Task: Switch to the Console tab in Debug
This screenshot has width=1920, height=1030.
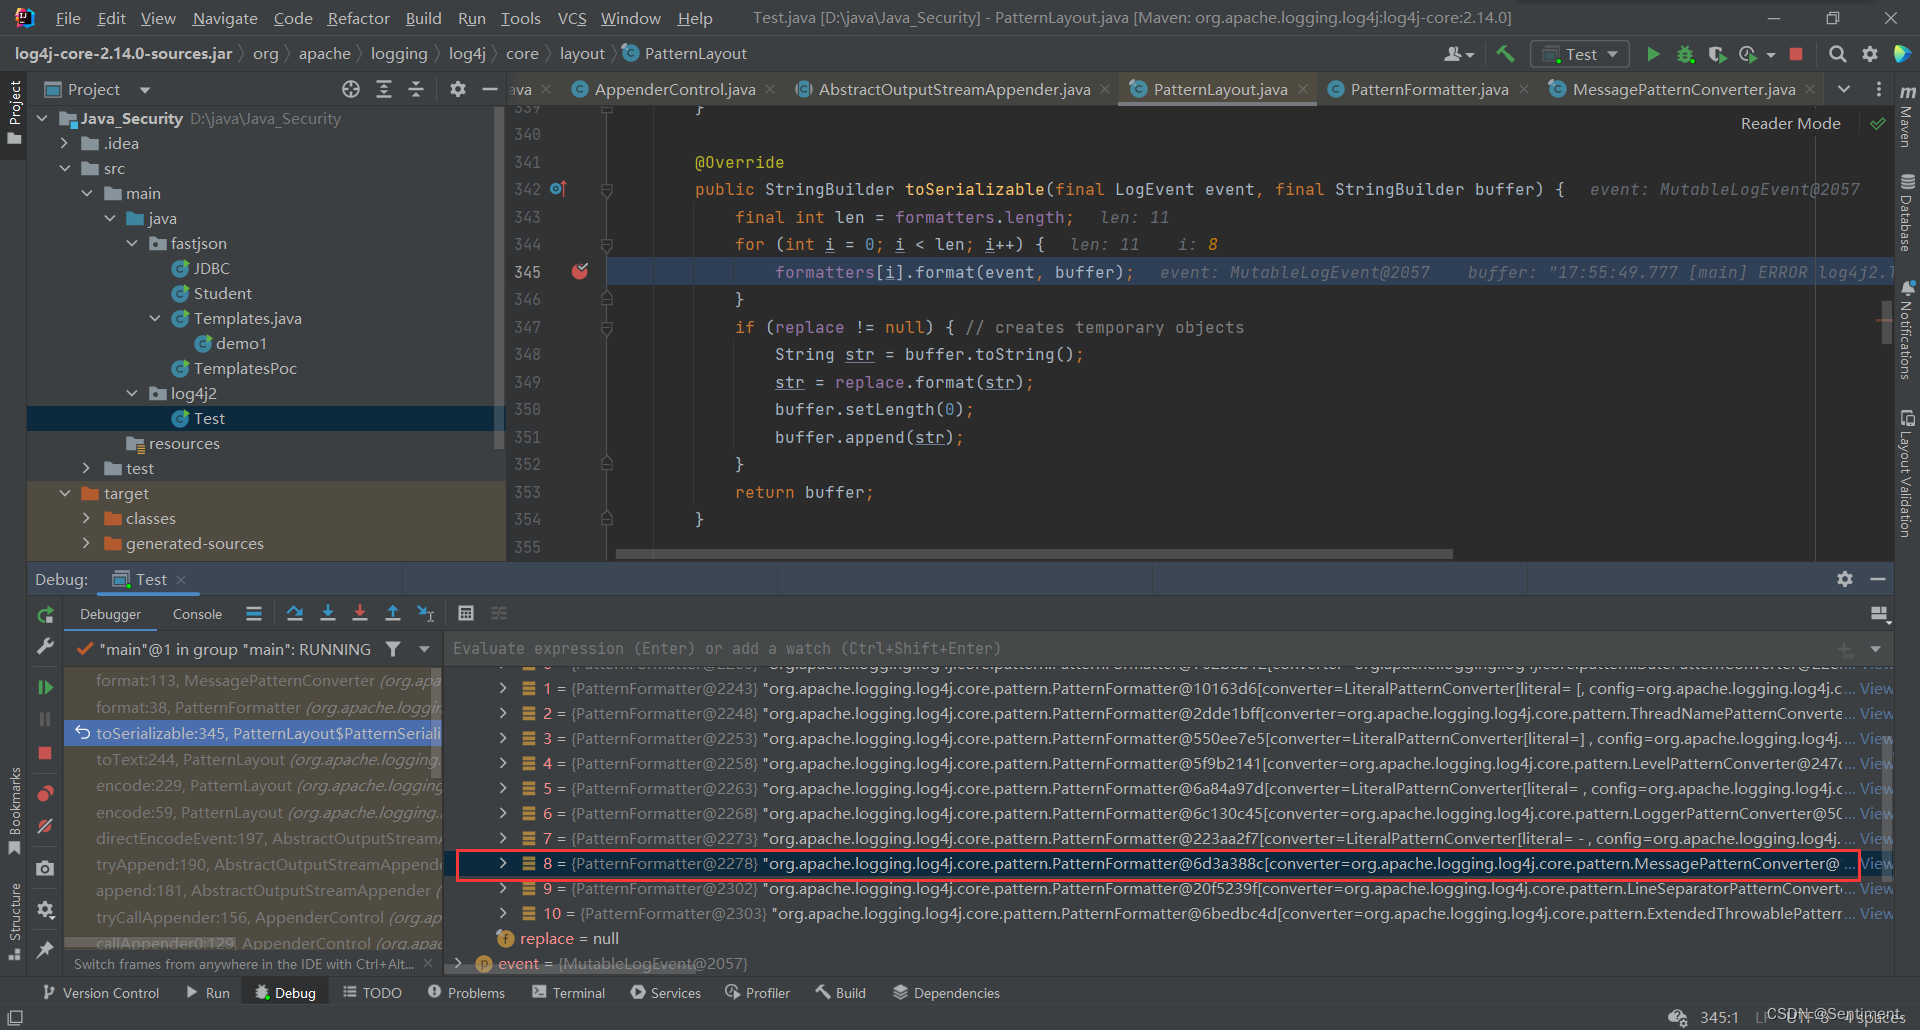Action: click(x=197, y=614)
